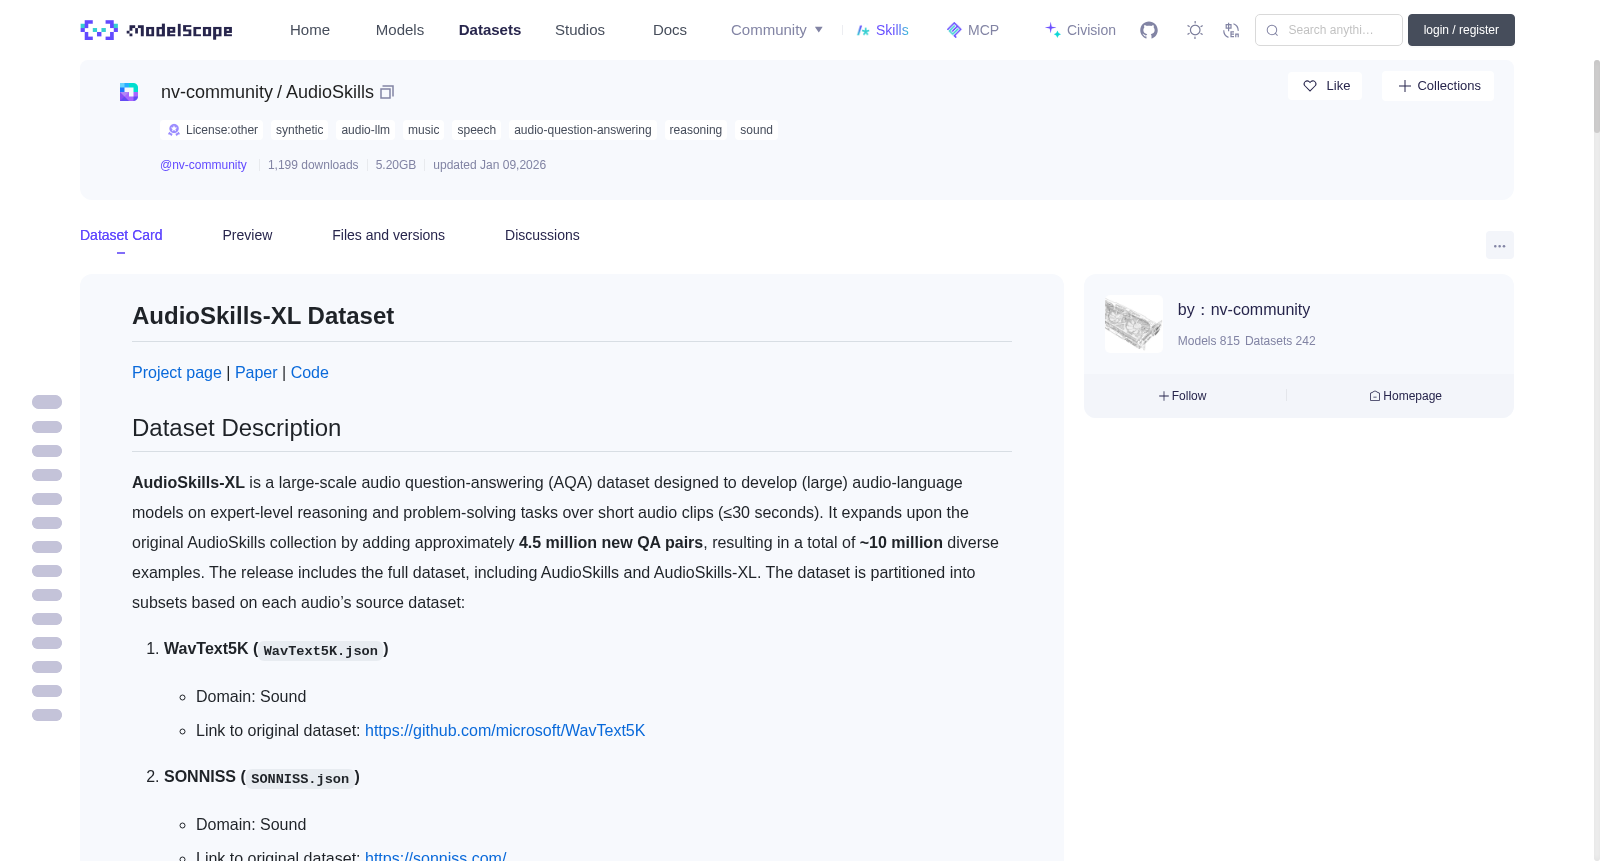The width and height of the screenshot is (1600, 861).
Task: Switch language with the translate icon
Action: [1232, 30]
